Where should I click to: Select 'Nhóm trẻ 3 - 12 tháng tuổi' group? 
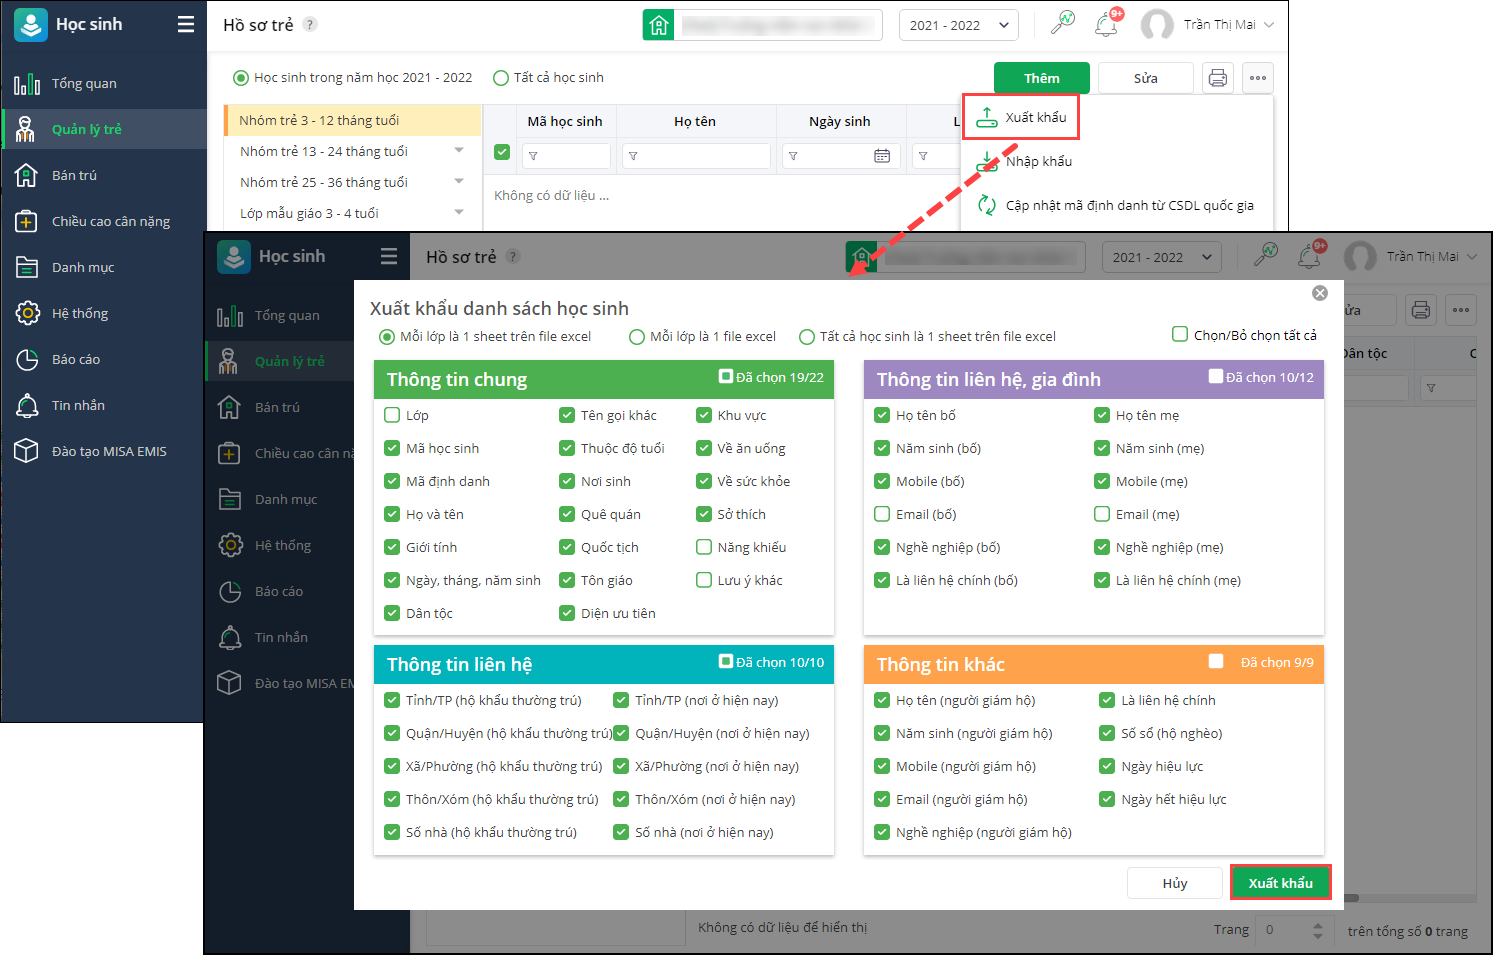353,120
